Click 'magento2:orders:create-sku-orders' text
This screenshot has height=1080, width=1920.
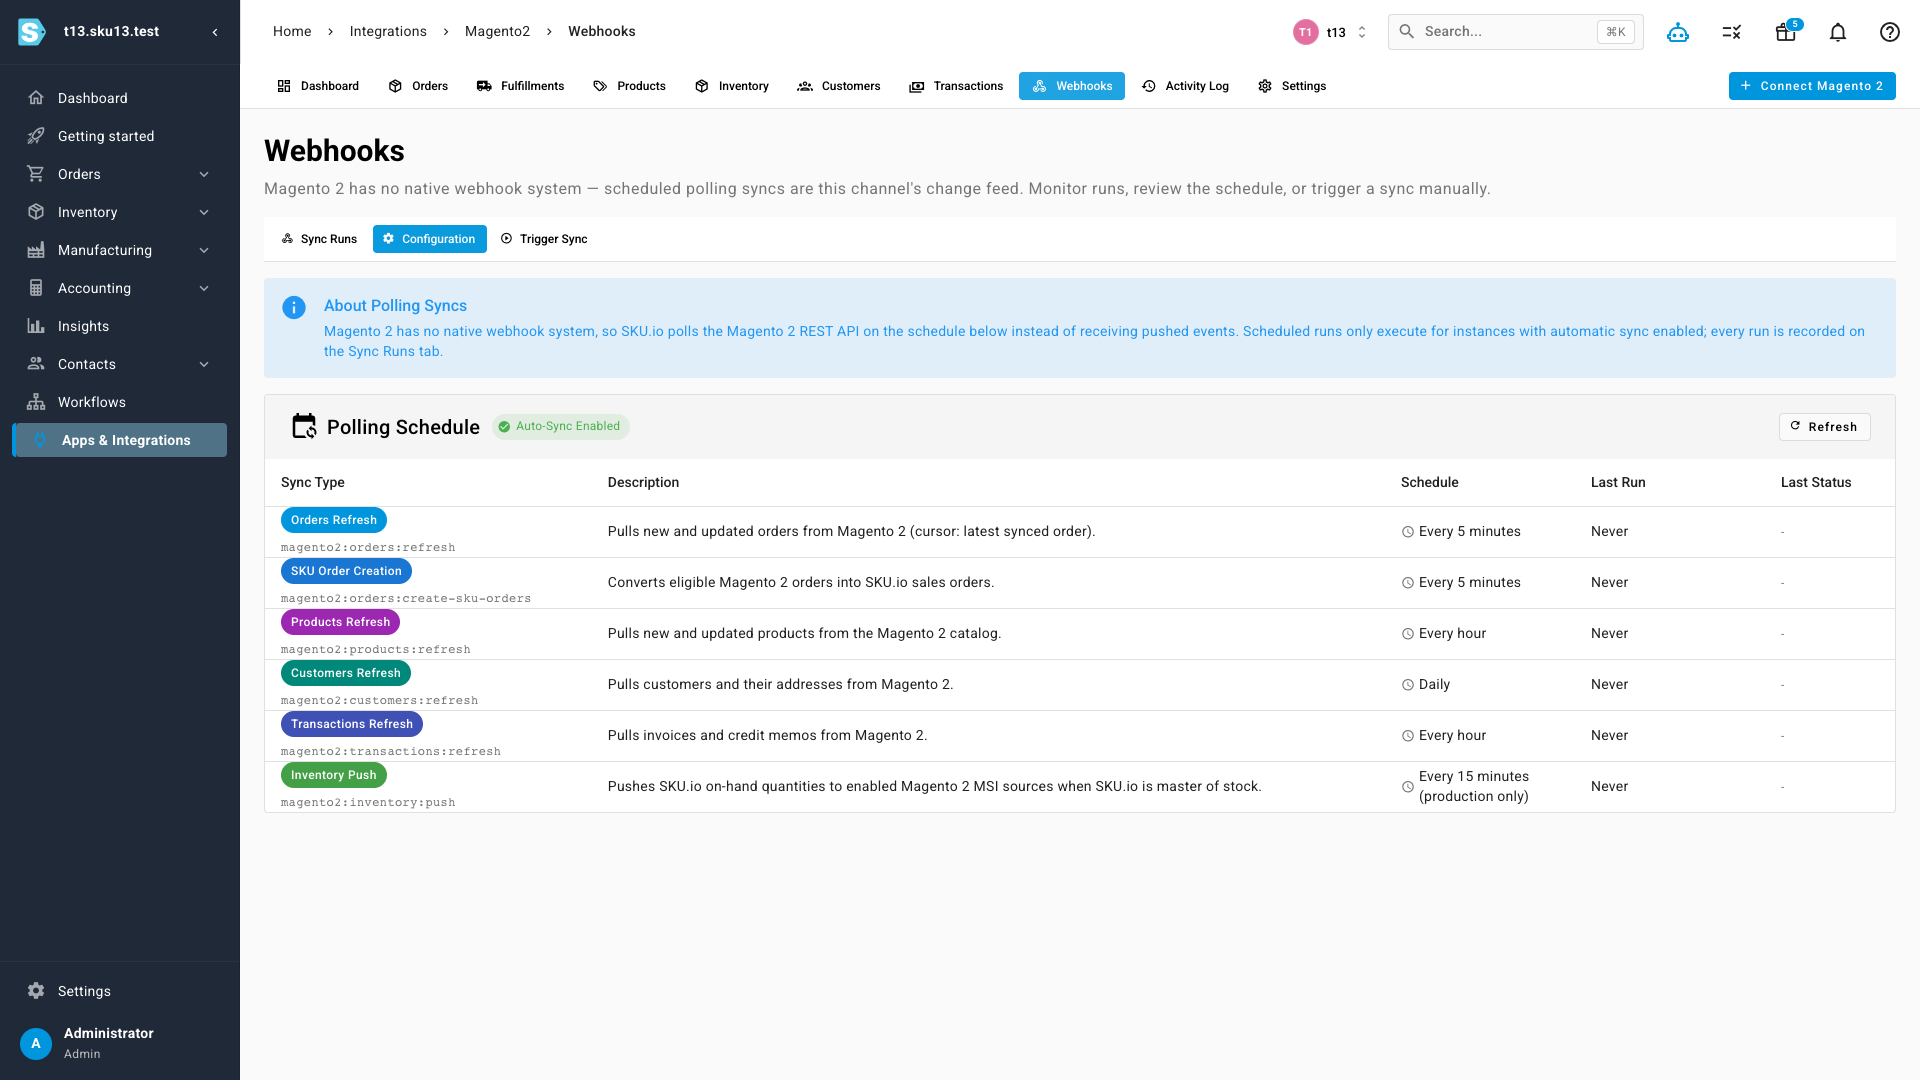[406, 599]
